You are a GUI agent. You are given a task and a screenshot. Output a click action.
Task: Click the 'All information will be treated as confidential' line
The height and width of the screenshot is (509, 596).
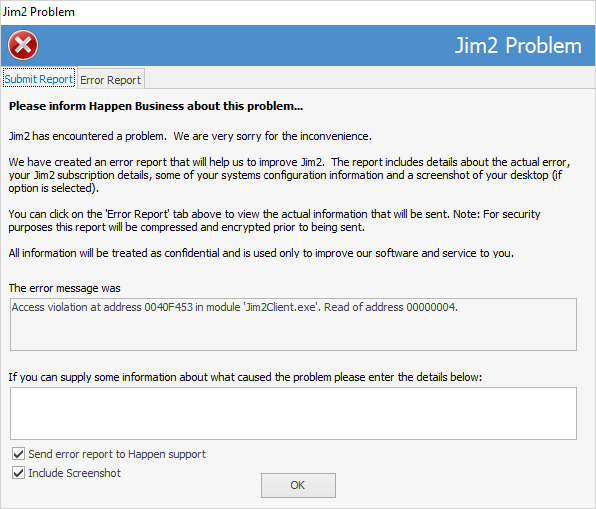tap(261, 253)
